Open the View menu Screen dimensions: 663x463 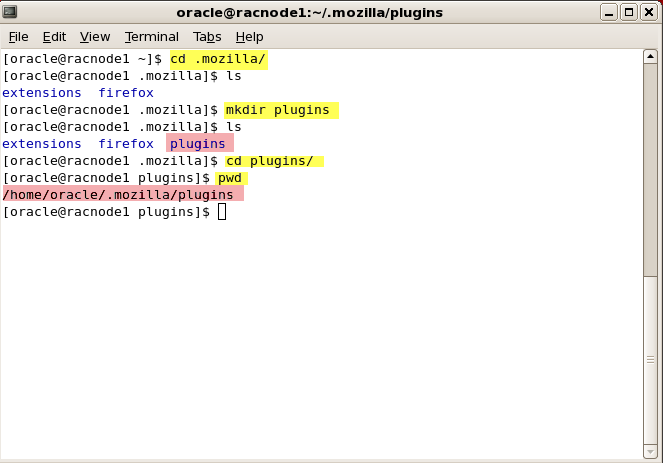(x=95, y=36)
